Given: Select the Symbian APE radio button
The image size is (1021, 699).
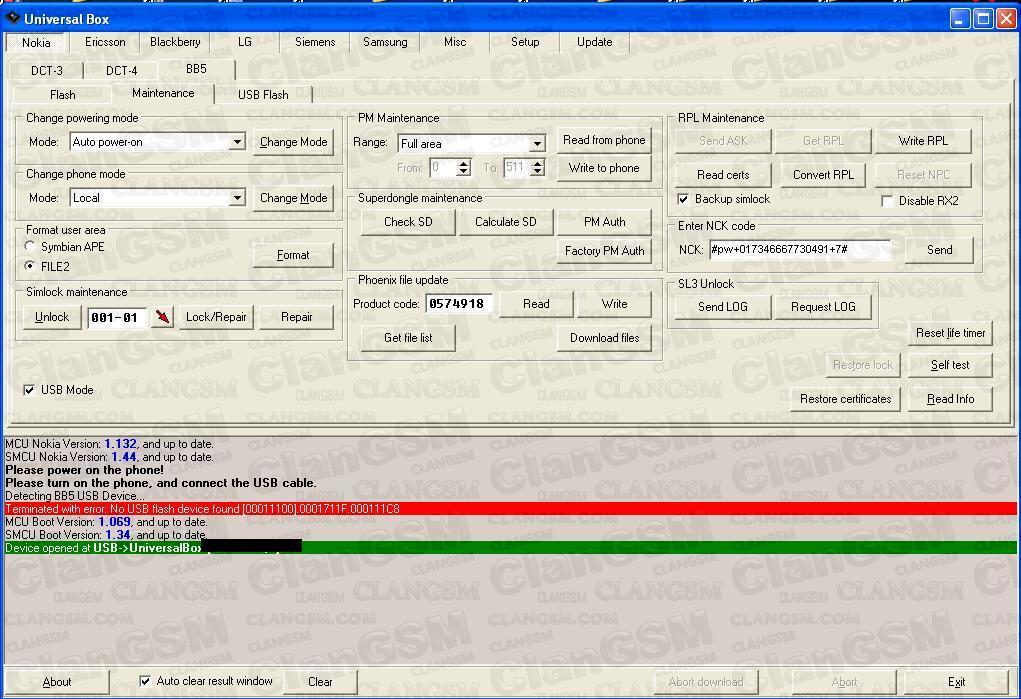Looking at the screenshot, I should coord(29,246).
